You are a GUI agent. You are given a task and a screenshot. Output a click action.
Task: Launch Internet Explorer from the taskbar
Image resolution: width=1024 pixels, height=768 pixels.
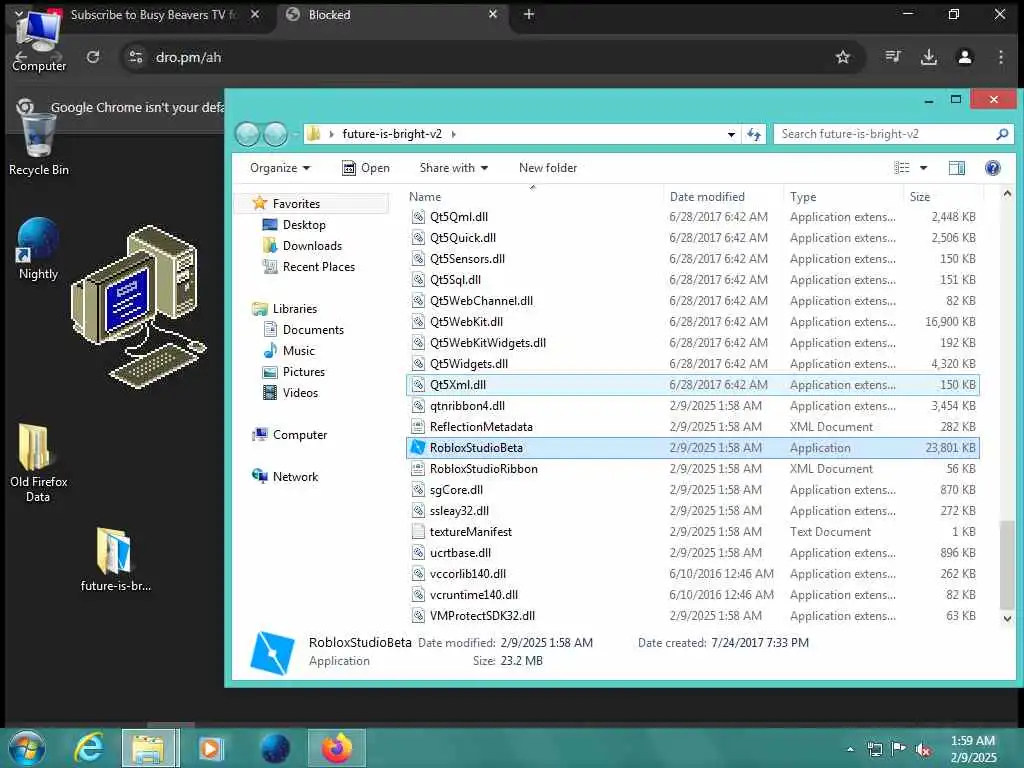[88, 748]
